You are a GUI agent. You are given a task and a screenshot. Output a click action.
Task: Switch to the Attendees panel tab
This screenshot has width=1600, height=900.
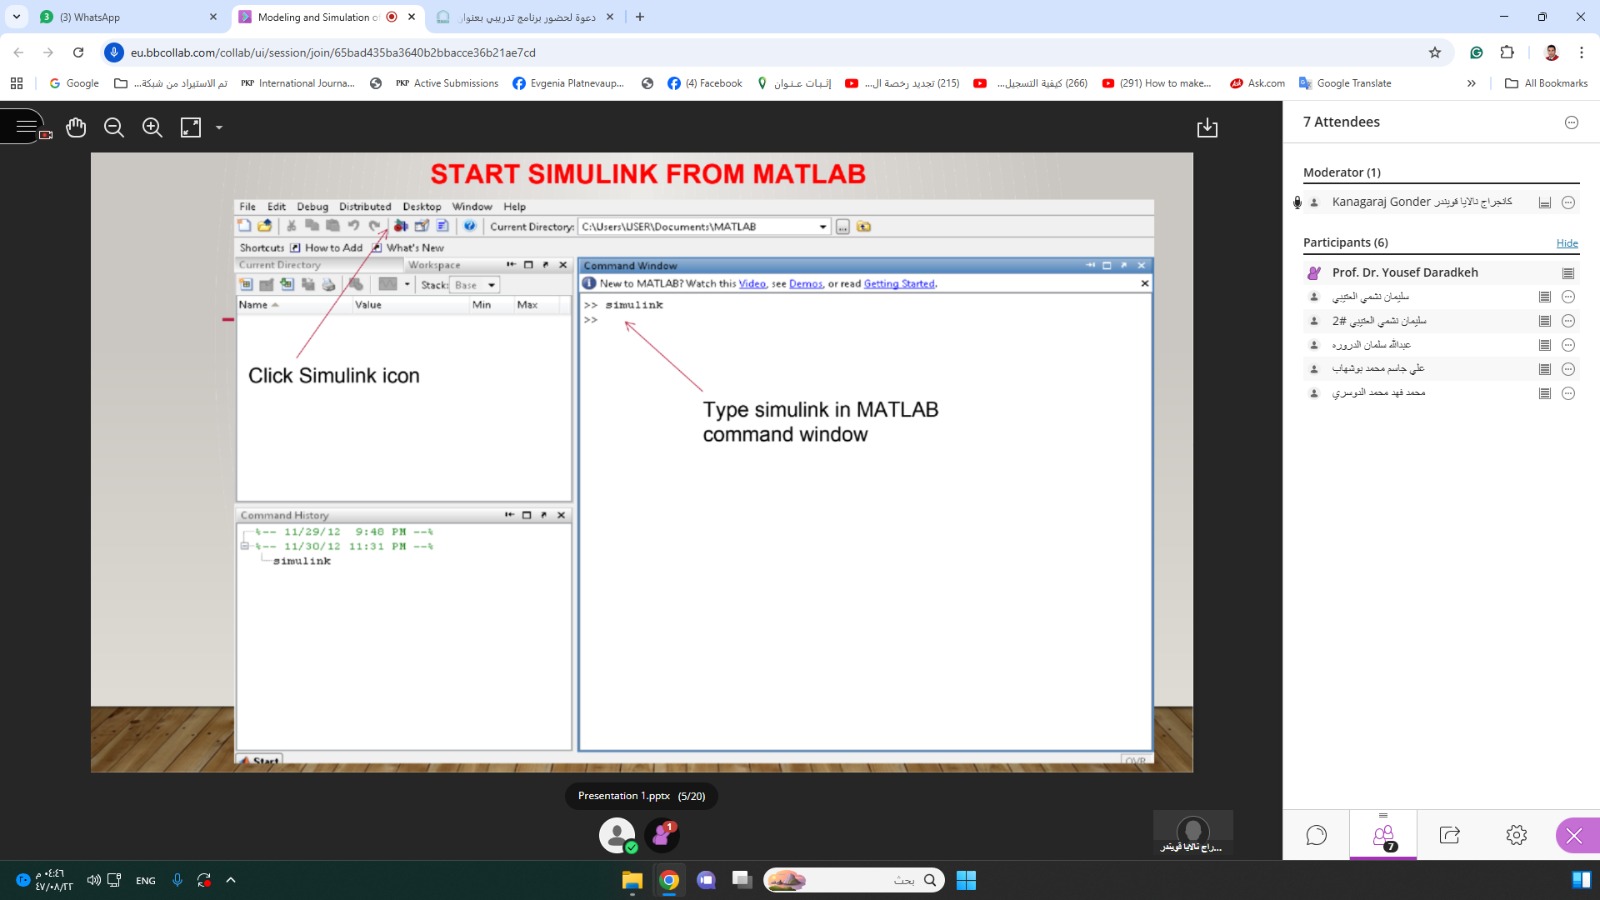coord(1383,835)
